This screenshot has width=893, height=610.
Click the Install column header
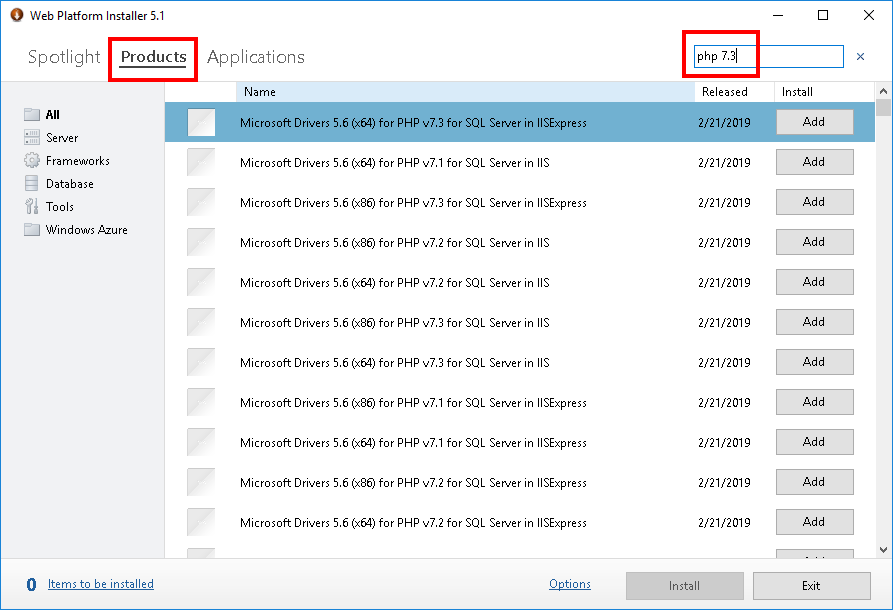(x=824, y=92)
